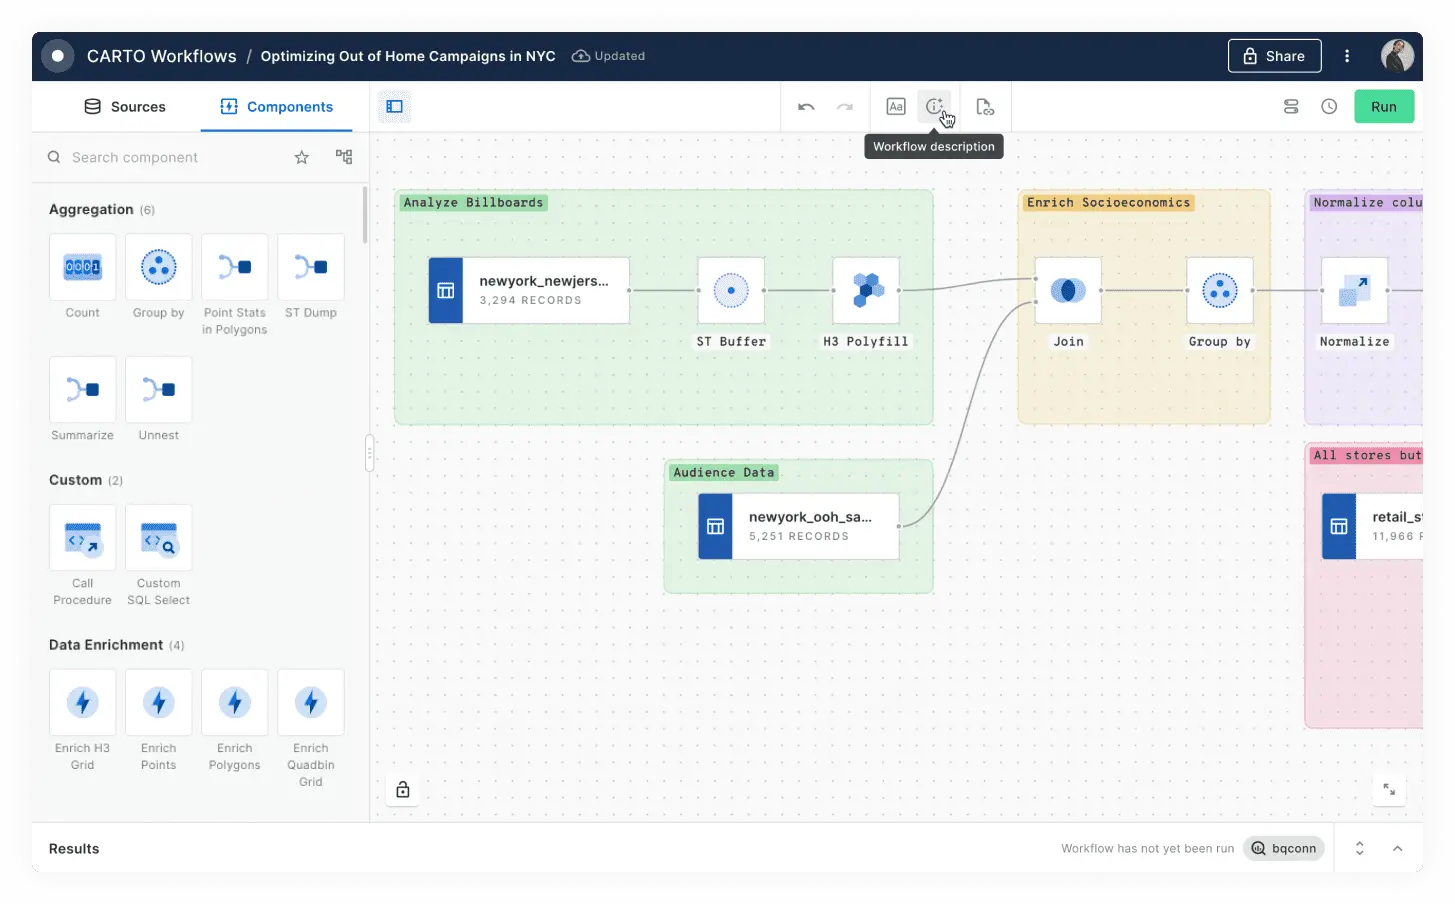
Task: Click the Workflow description toolbar icon
Action: point(935,106)
